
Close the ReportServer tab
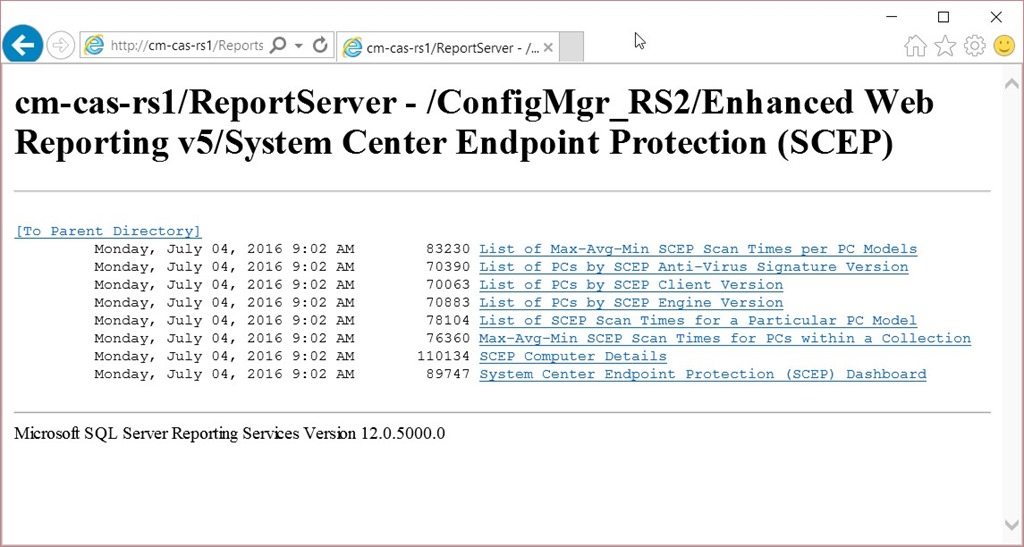(x=548, y=47)
